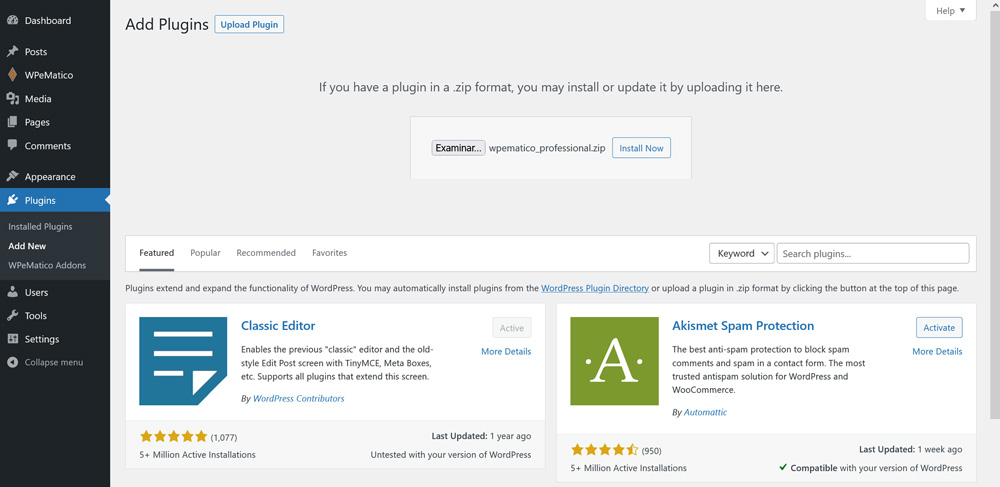The image size is (1000, 487).
Task: Click the Pages icon in sidebar
Action: tap(12, 122)
